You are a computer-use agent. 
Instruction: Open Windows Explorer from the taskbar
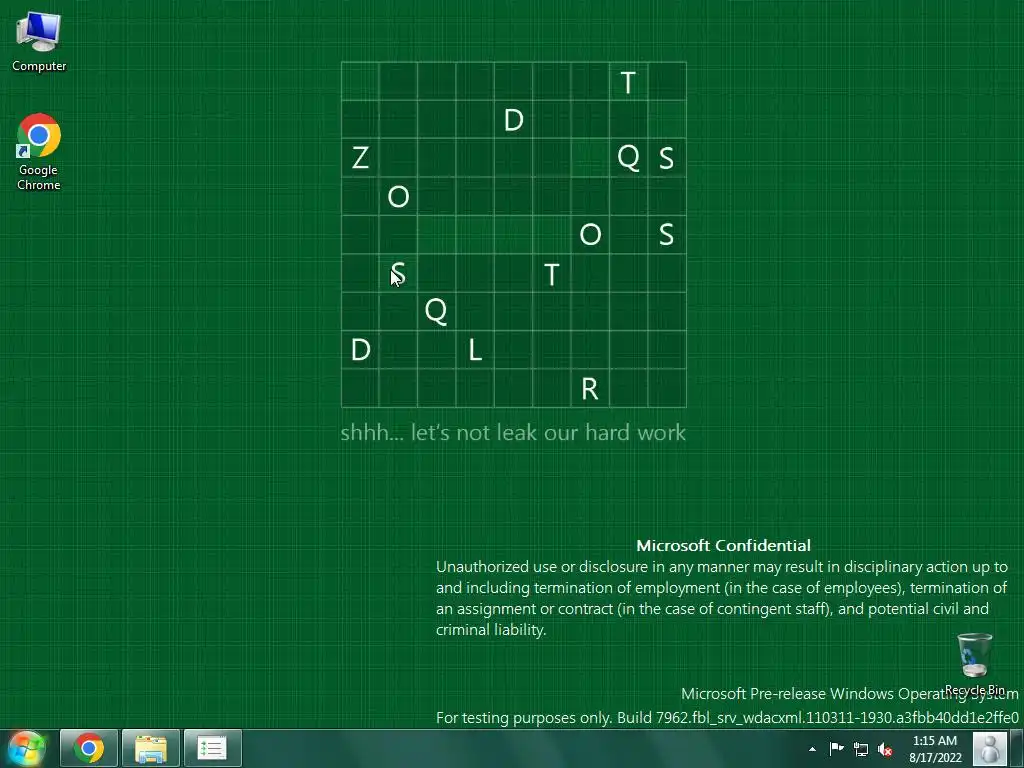click(x=151, y=748)
